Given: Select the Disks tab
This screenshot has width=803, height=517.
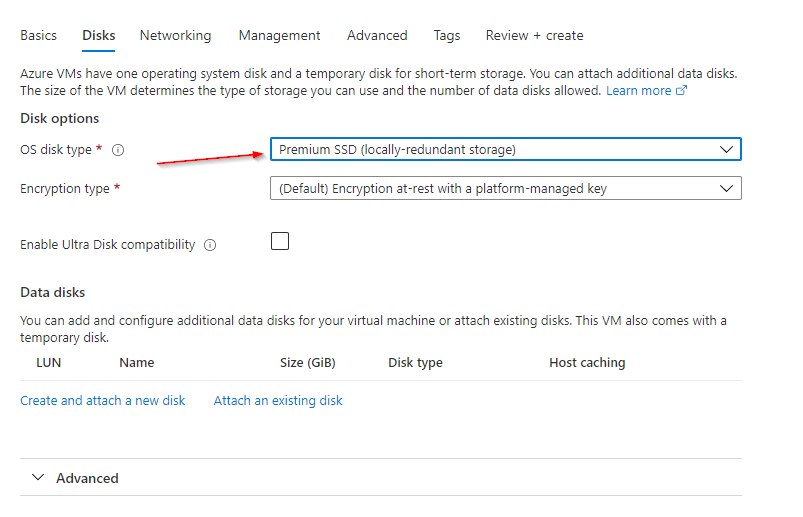Looking at the screenshot, I should point(98,35).
